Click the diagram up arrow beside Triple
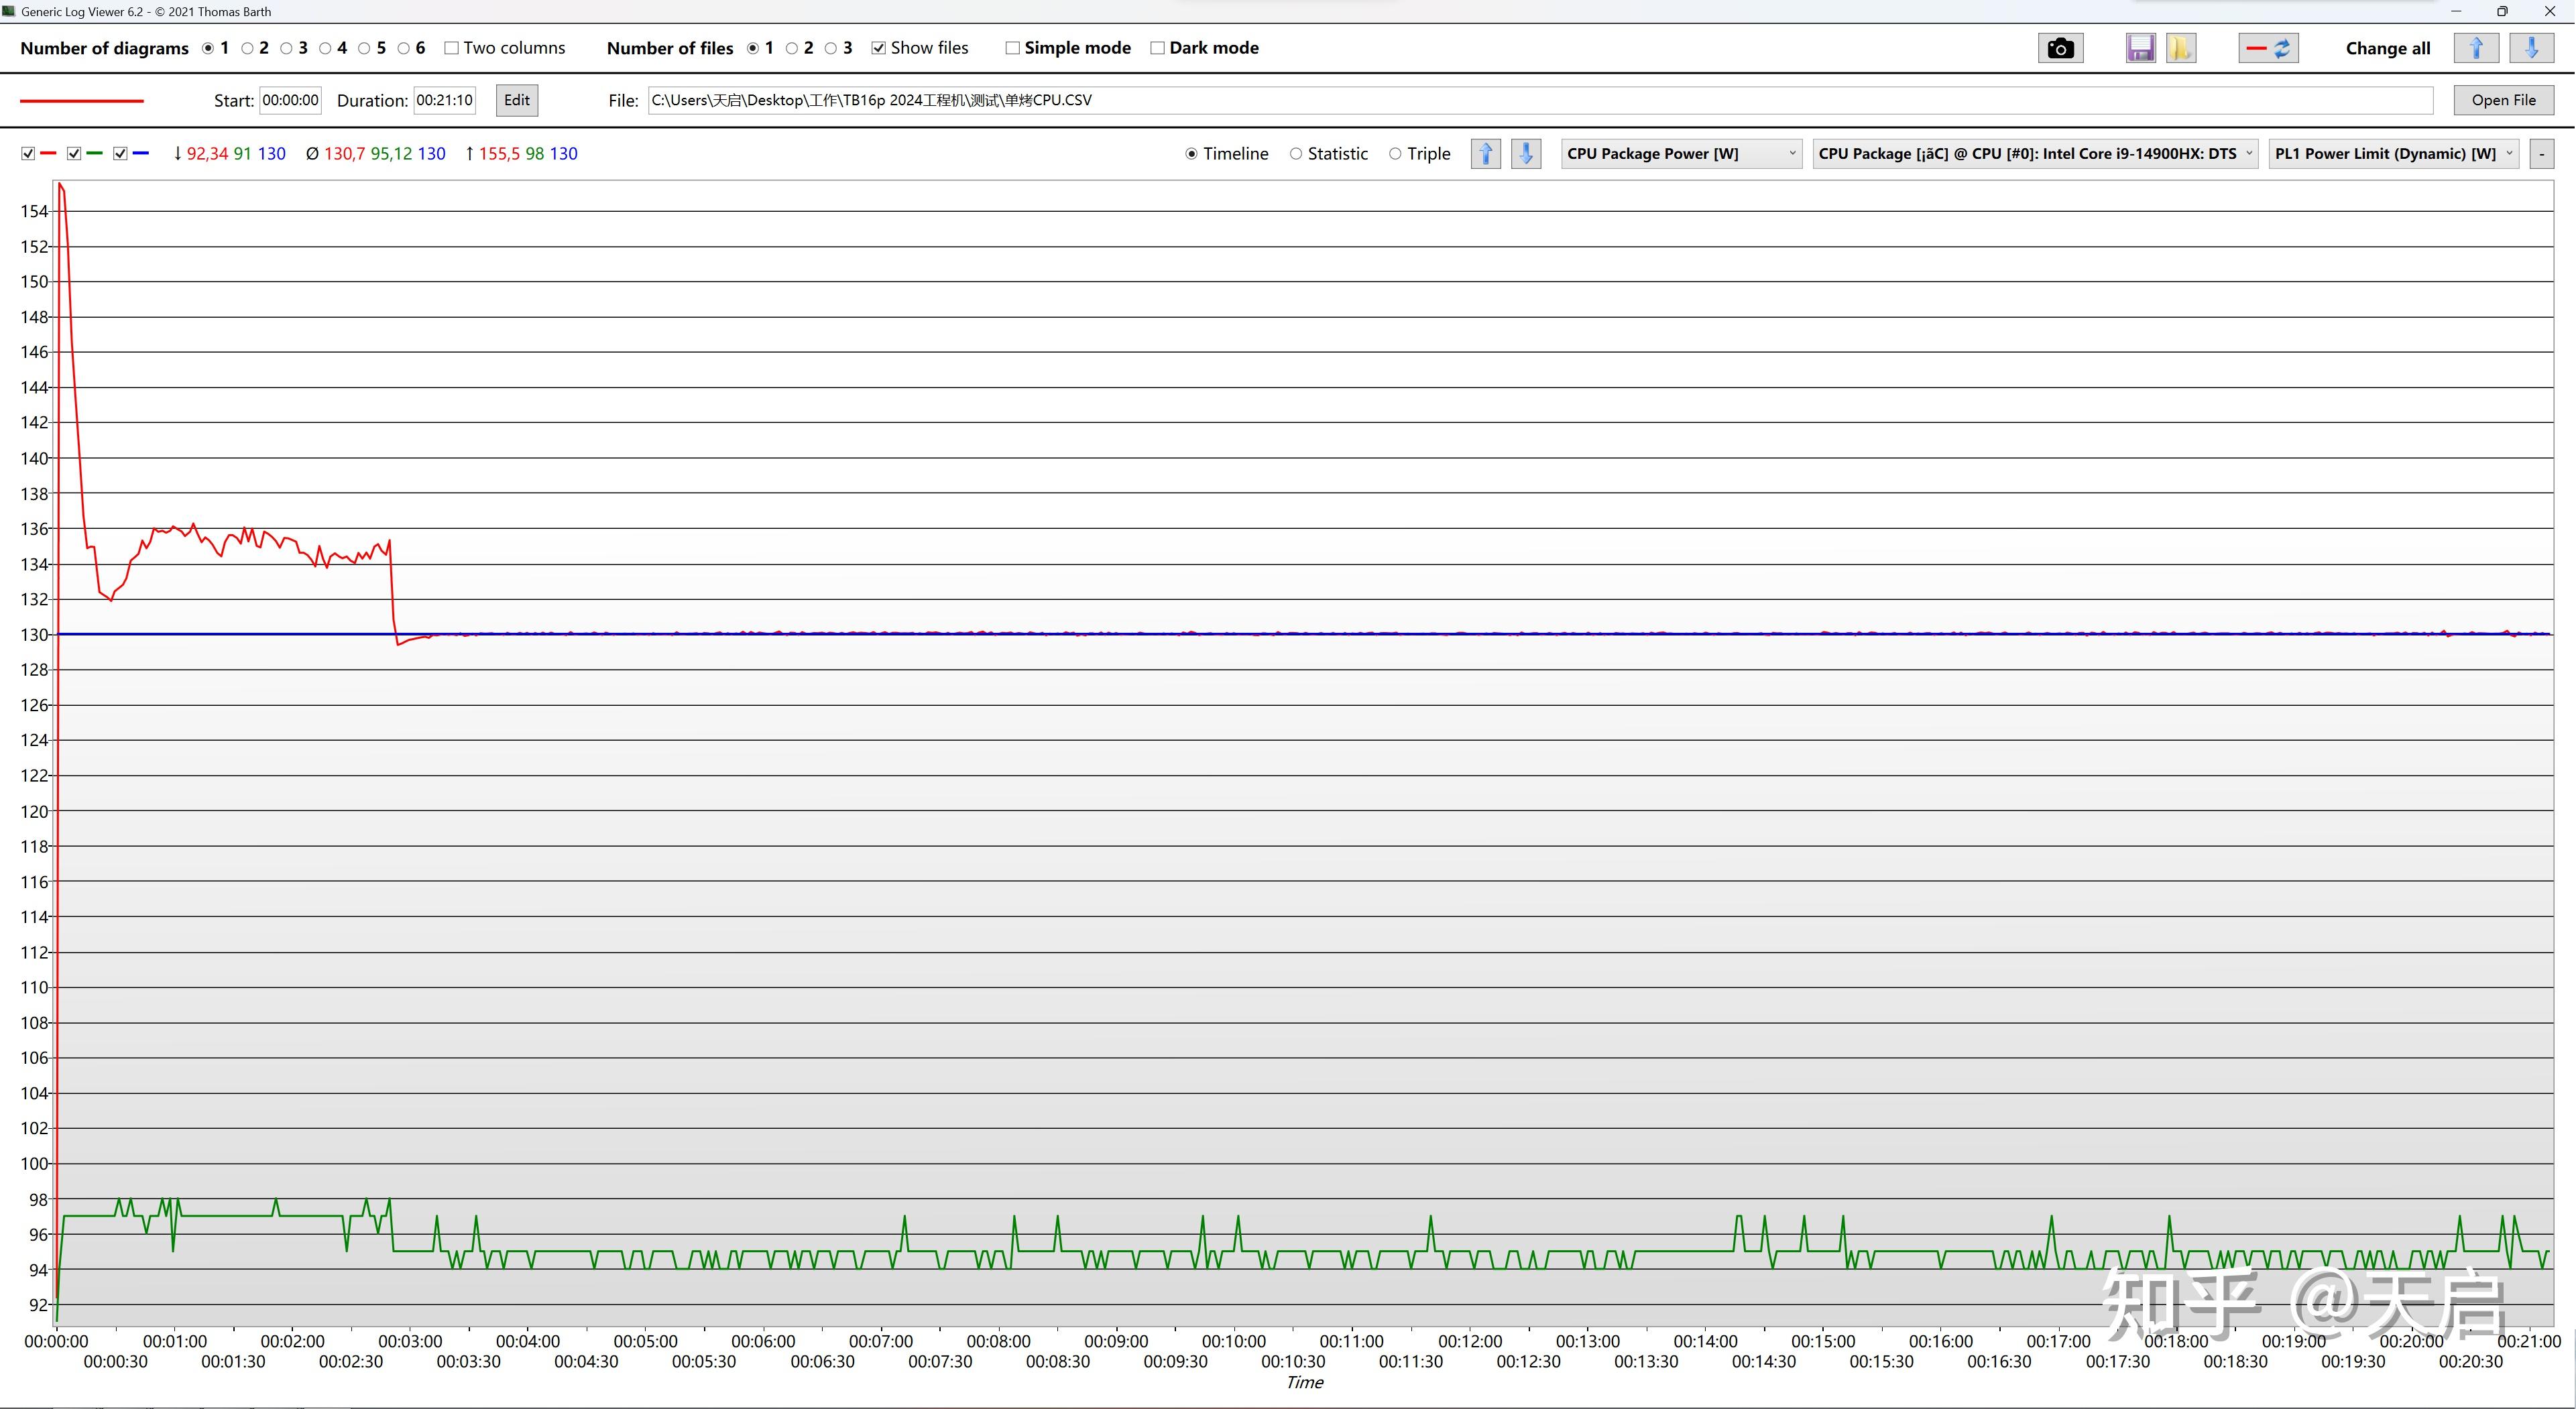The height and width of the screenshot is (1409, 2576). point(1485,154)
